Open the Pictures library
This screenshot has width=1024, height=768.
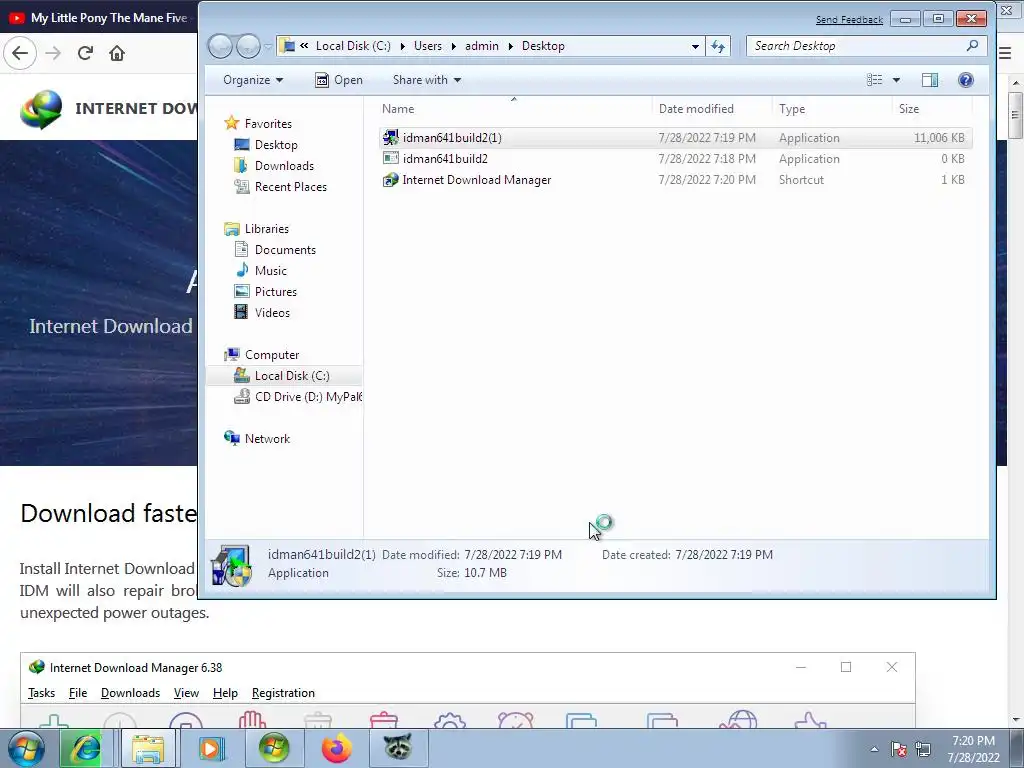276,291
